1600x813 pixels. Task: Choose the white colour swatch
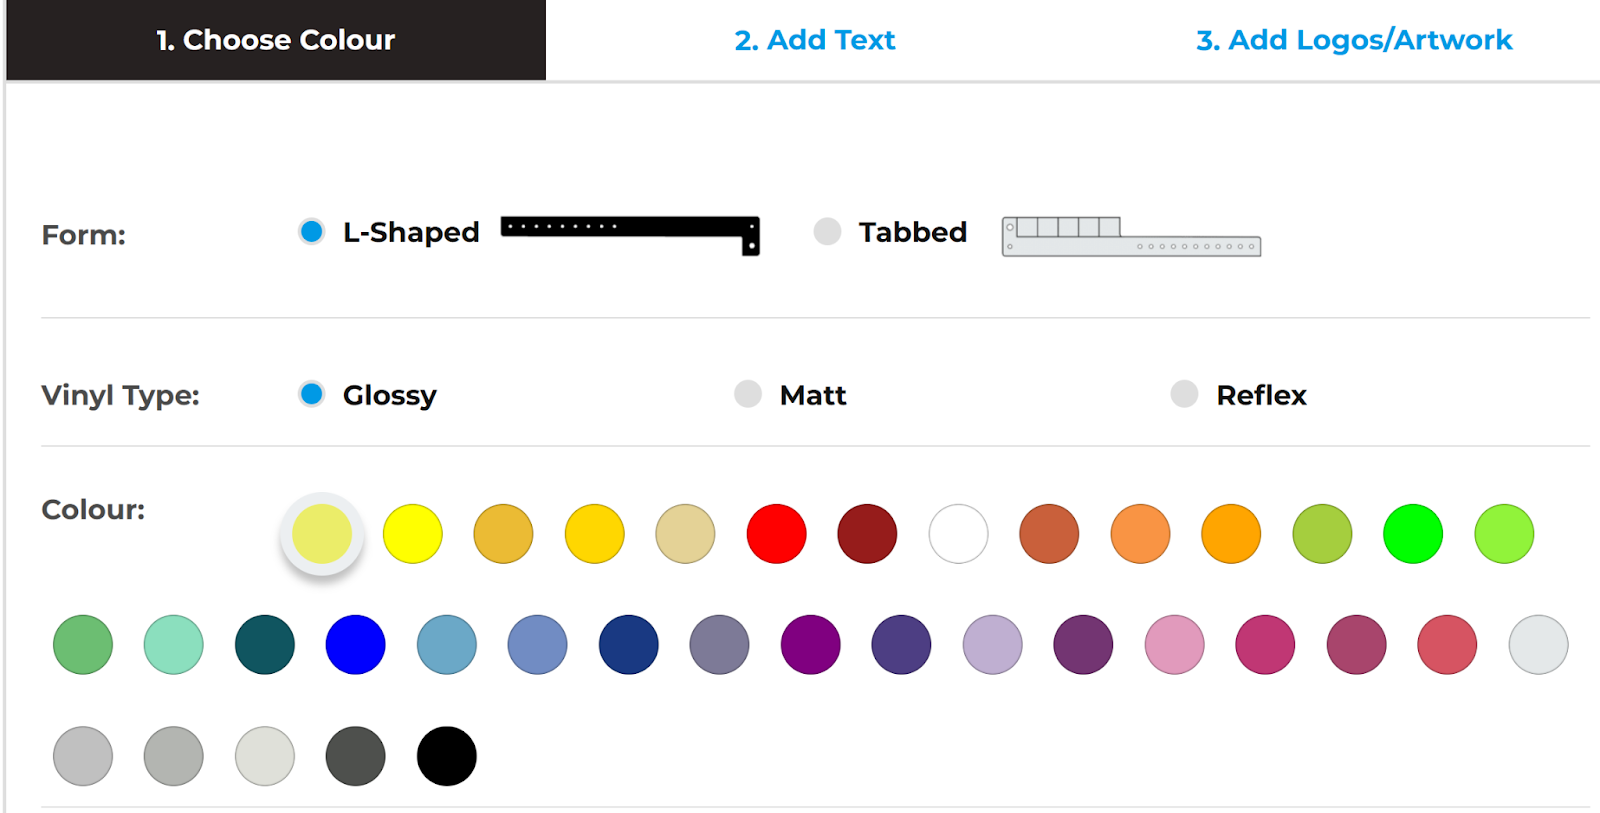(x=958, y=534)
